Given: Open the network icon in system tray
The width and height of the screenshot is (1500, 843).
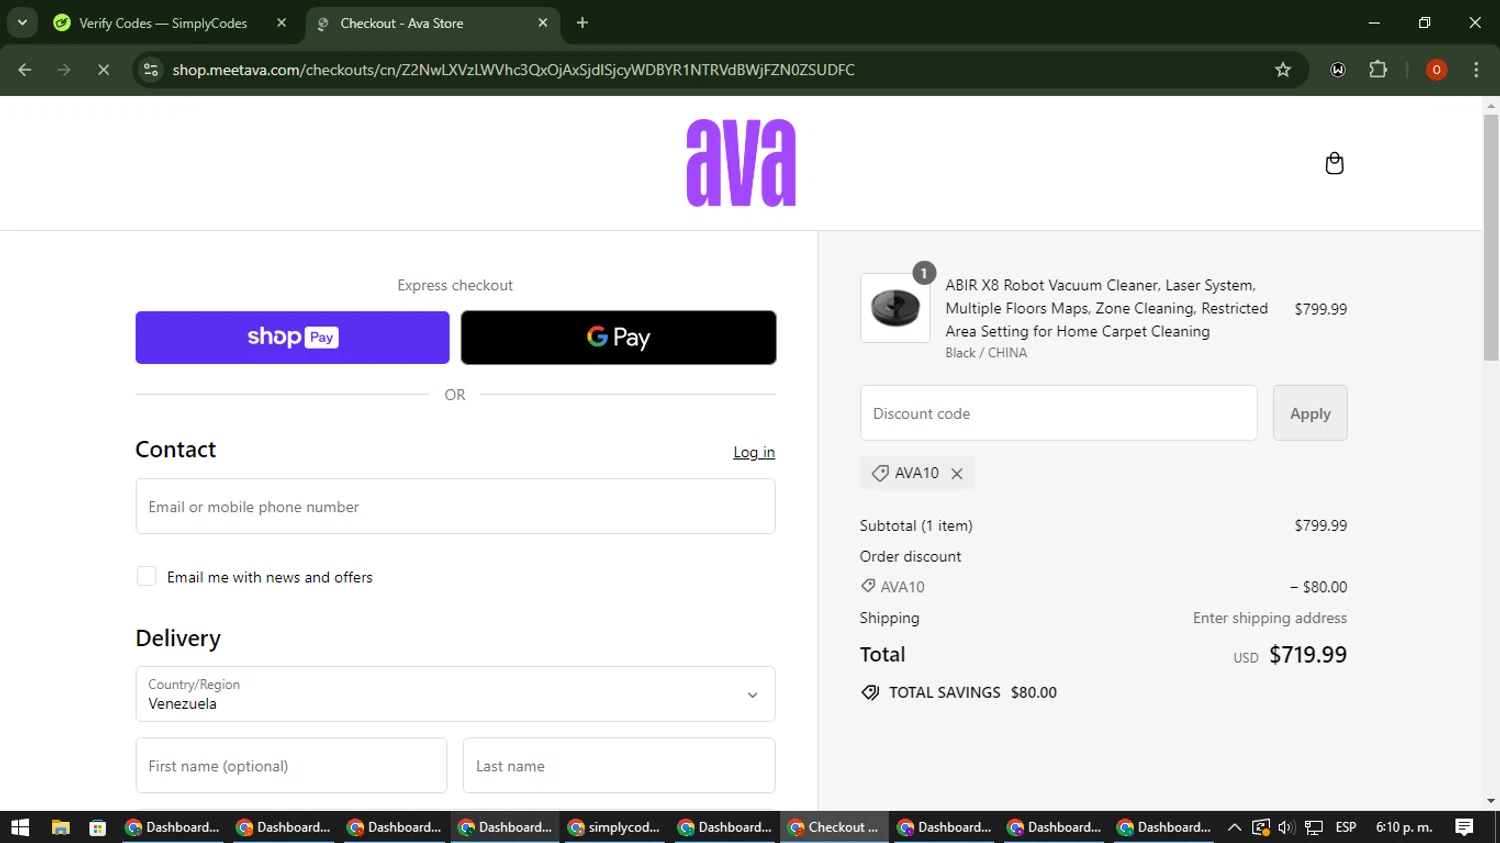Looking at the screenshot, I should click(x=1314, y=827).
